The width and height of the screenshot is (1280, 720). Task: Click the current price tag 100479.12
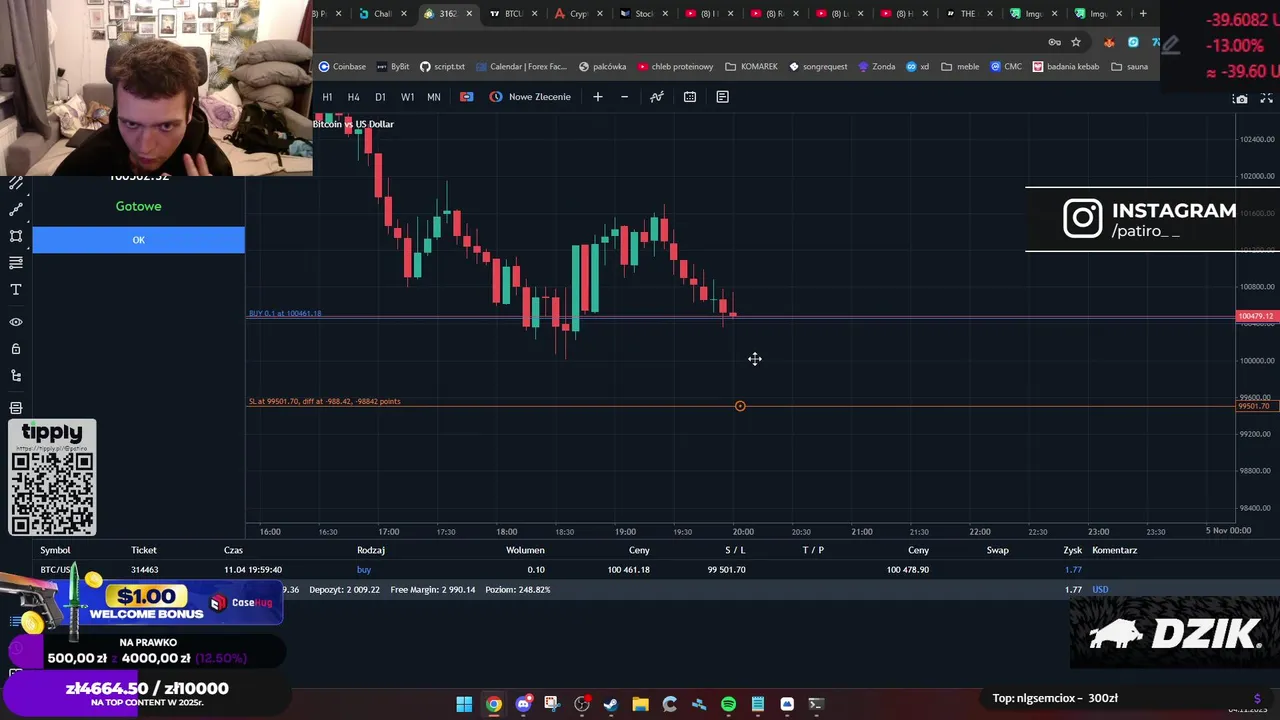tap(1256, 316)
